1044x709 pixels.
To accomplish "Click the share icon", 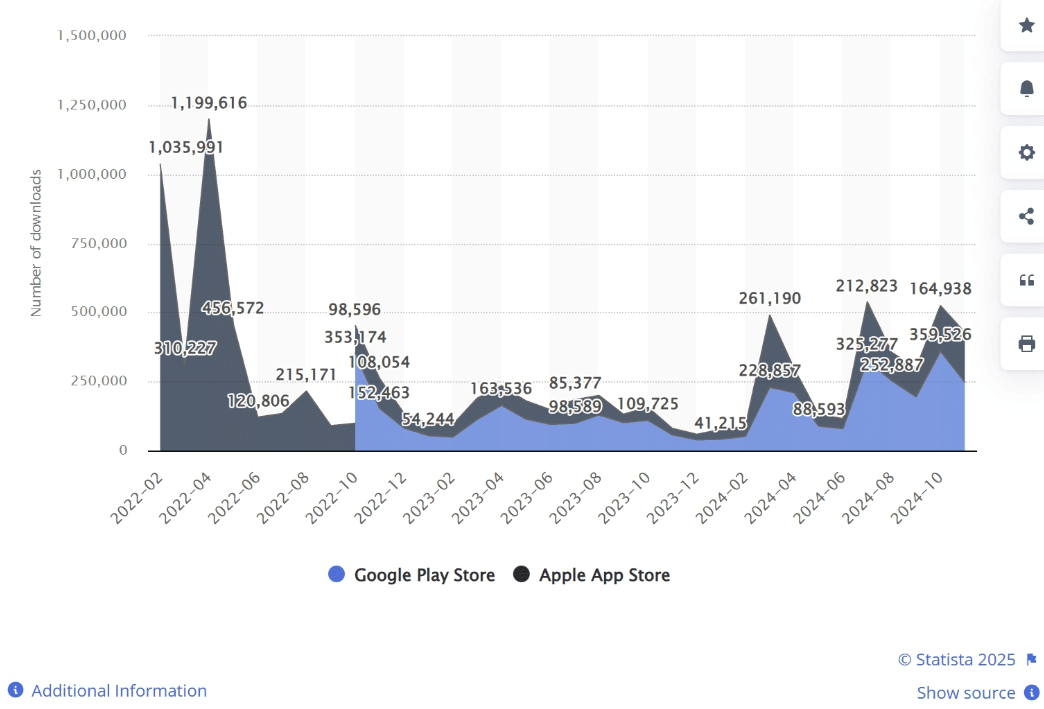I will tap(1026, 216).
